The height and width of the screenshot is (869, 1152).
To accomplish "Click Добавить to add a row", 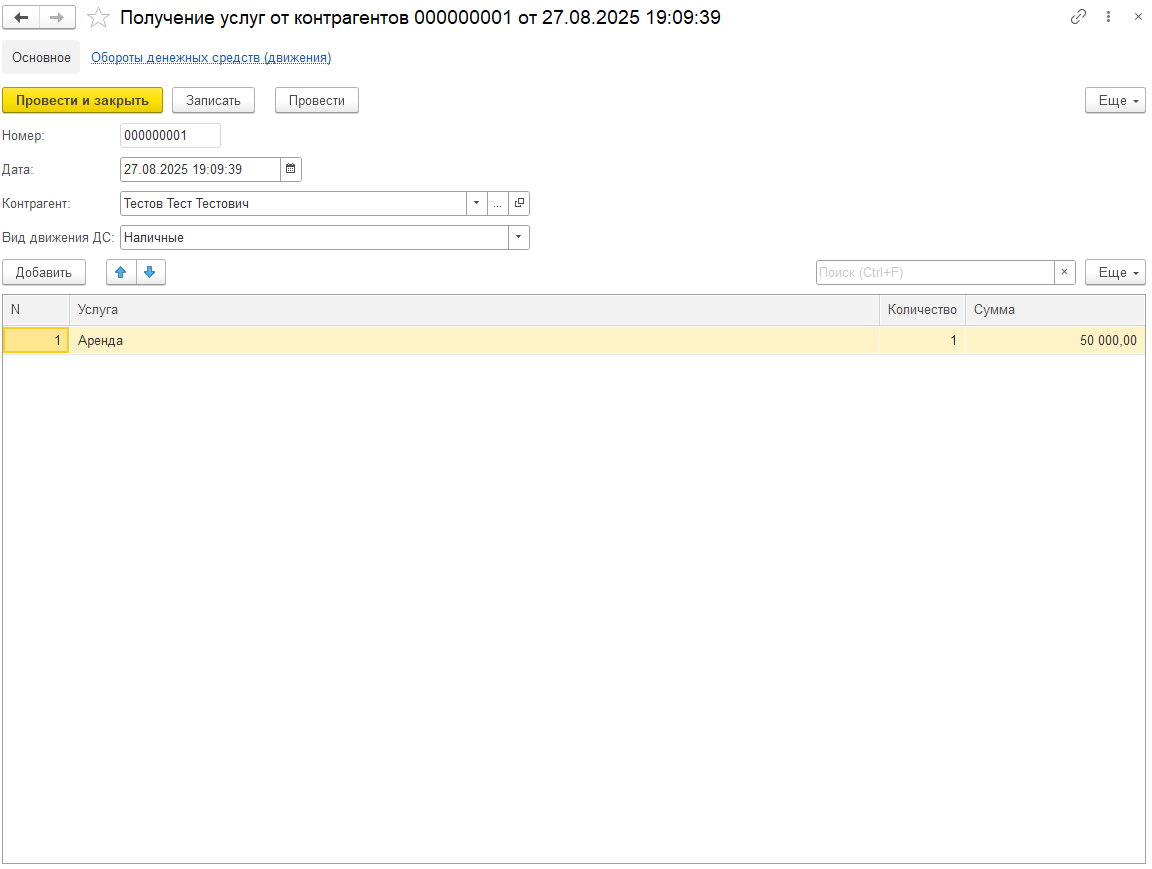I will point(44,272).
